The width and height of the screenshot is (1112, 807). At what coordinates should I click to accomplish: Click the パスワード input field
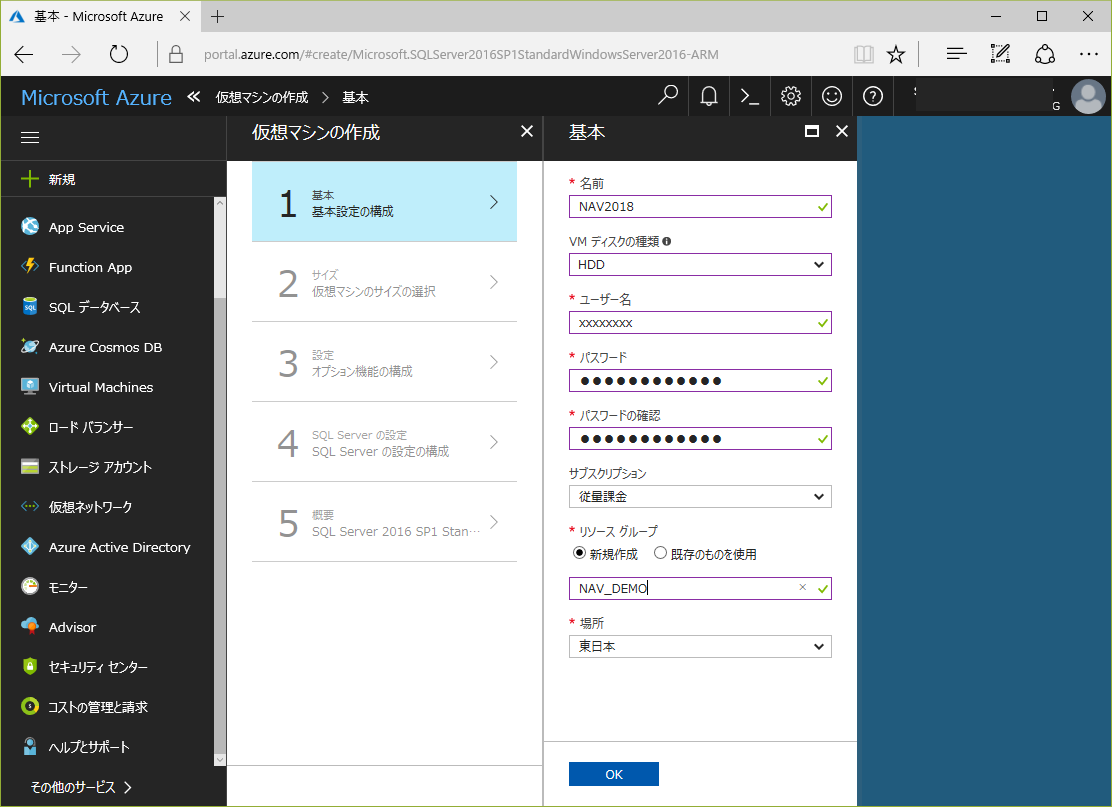click(700, 381)
